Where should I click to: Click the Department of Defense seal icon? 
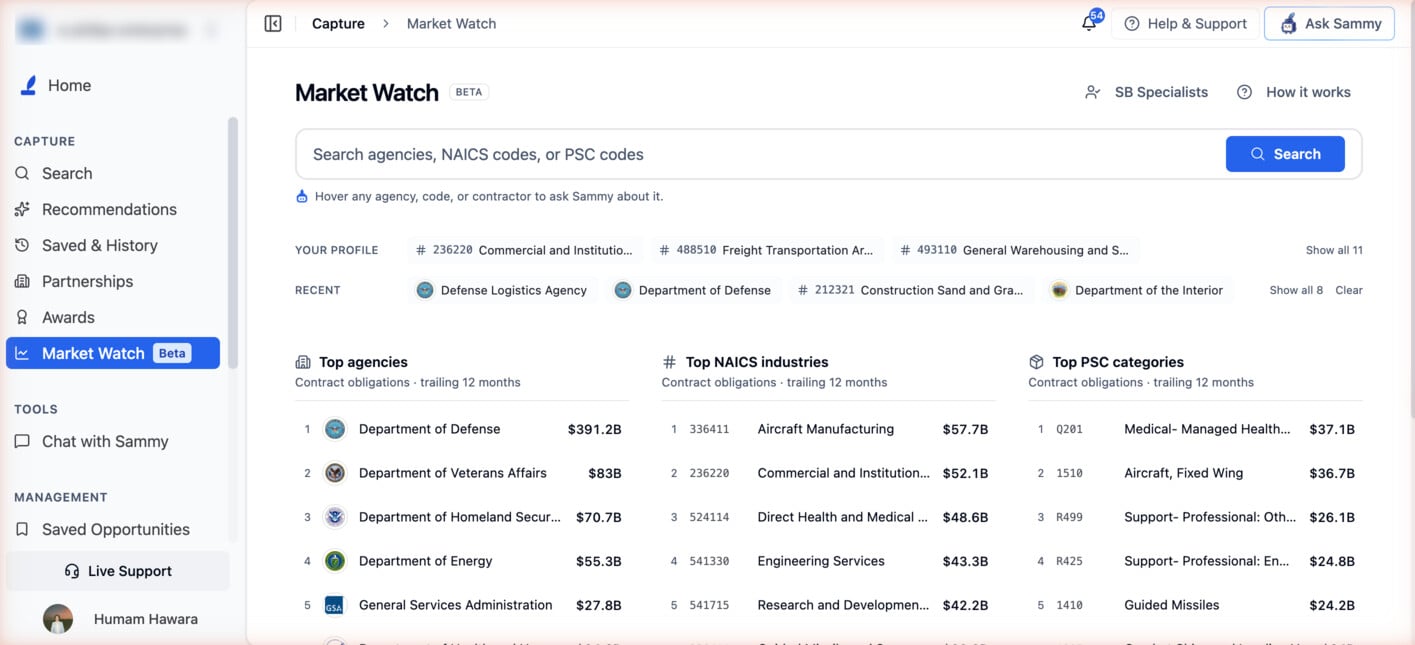tap(335, 429)
